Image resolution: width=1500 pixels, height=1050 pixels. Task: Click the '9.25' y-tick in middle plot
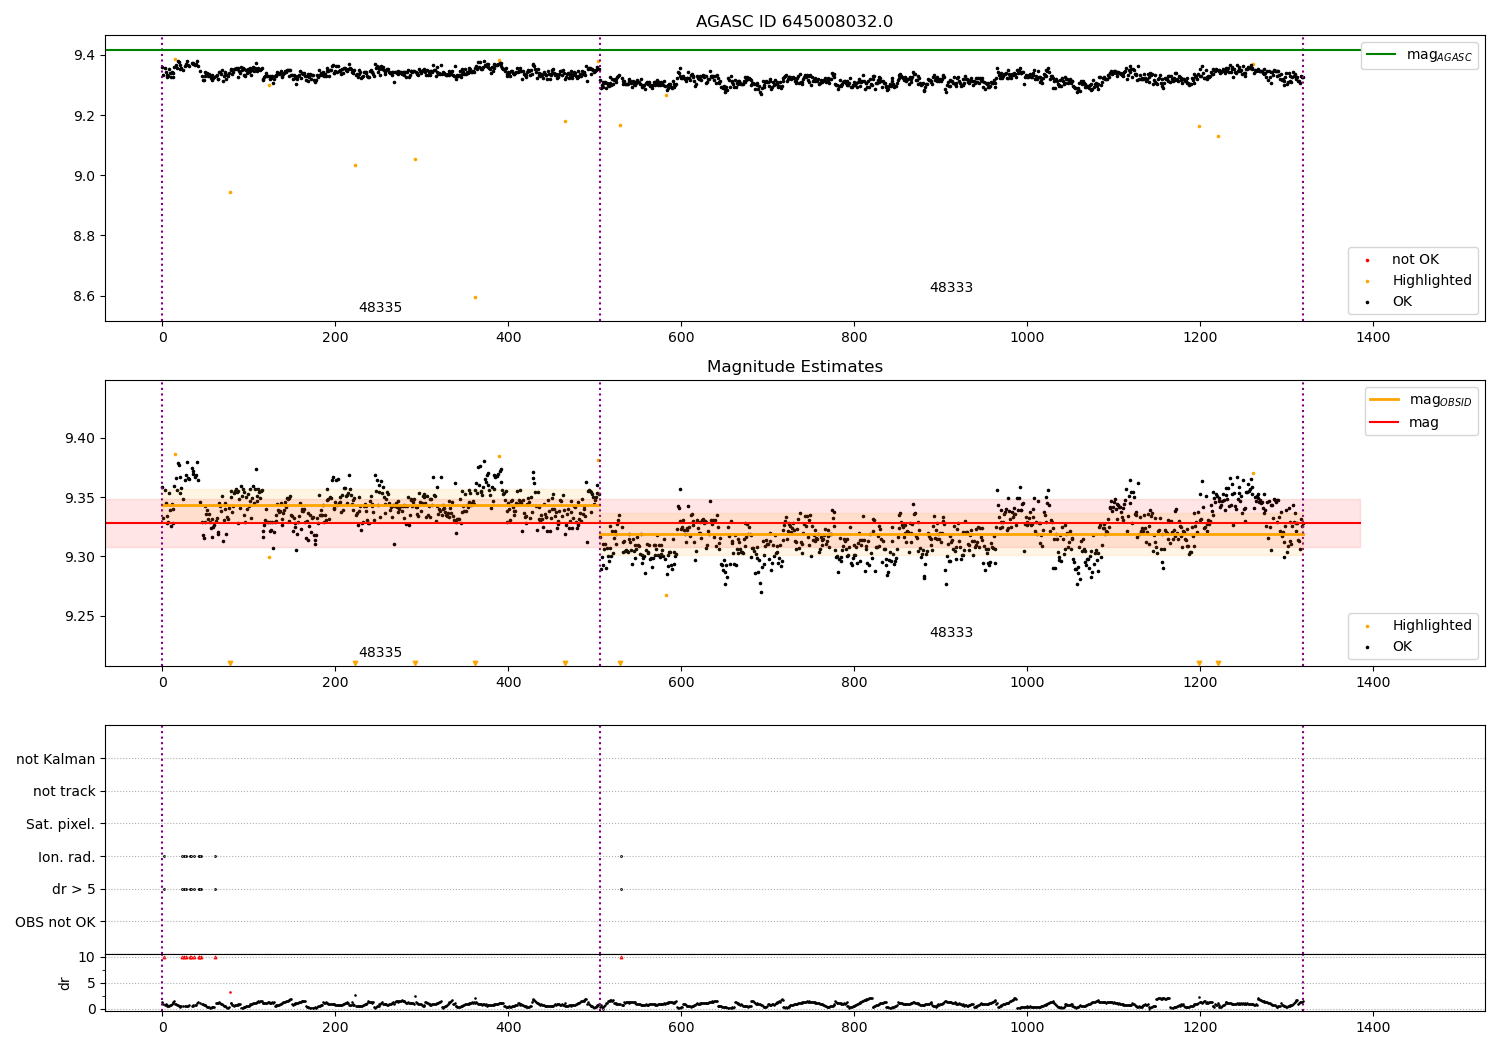[79, 617]
